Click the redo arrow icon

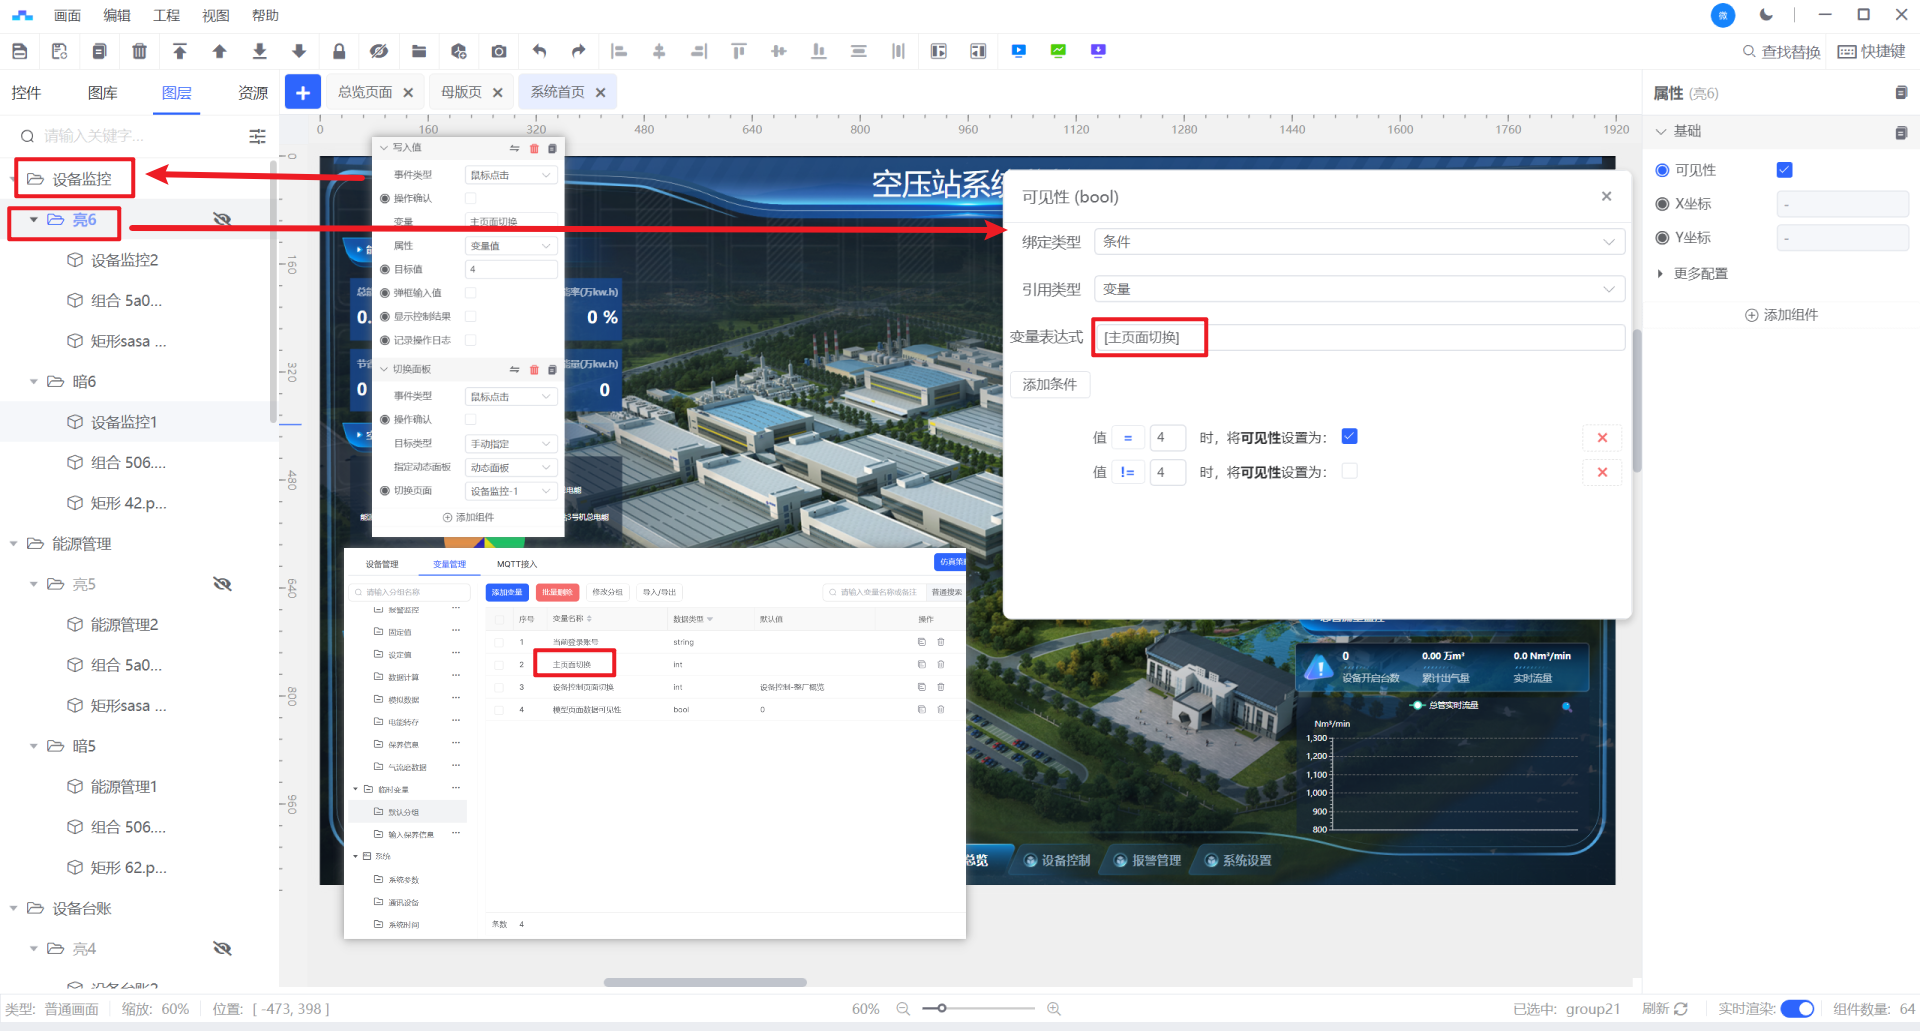tap(578, 51)
